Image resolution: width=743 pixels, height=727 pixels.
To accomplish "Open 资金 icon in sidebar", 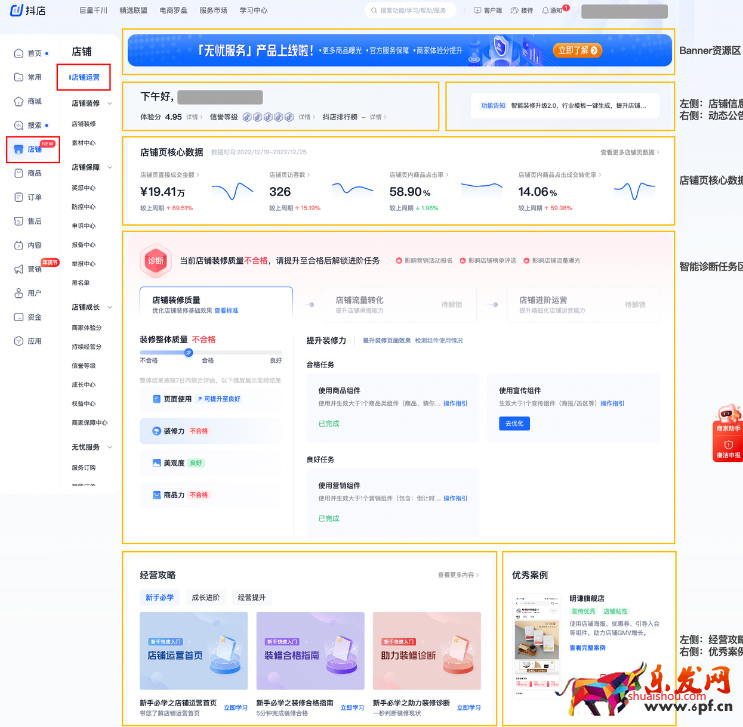I will (x=18, y=317).
